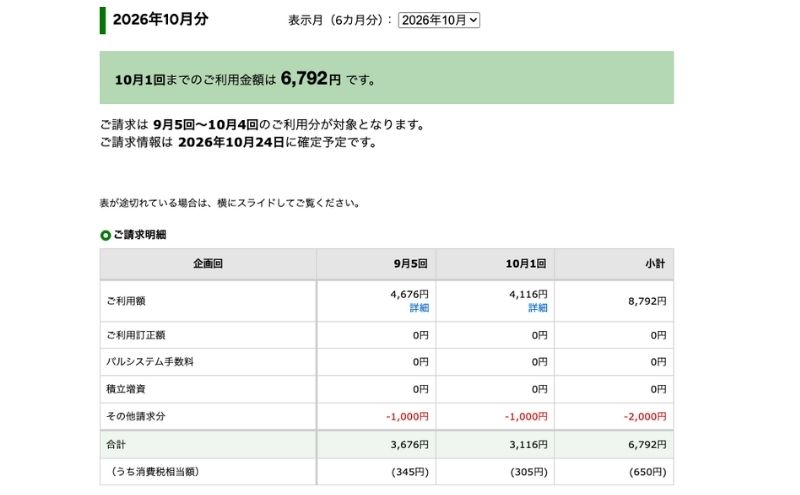Click the 企画回 column header
The height and width of the screenshot is (495, 800).
point(208,264)
